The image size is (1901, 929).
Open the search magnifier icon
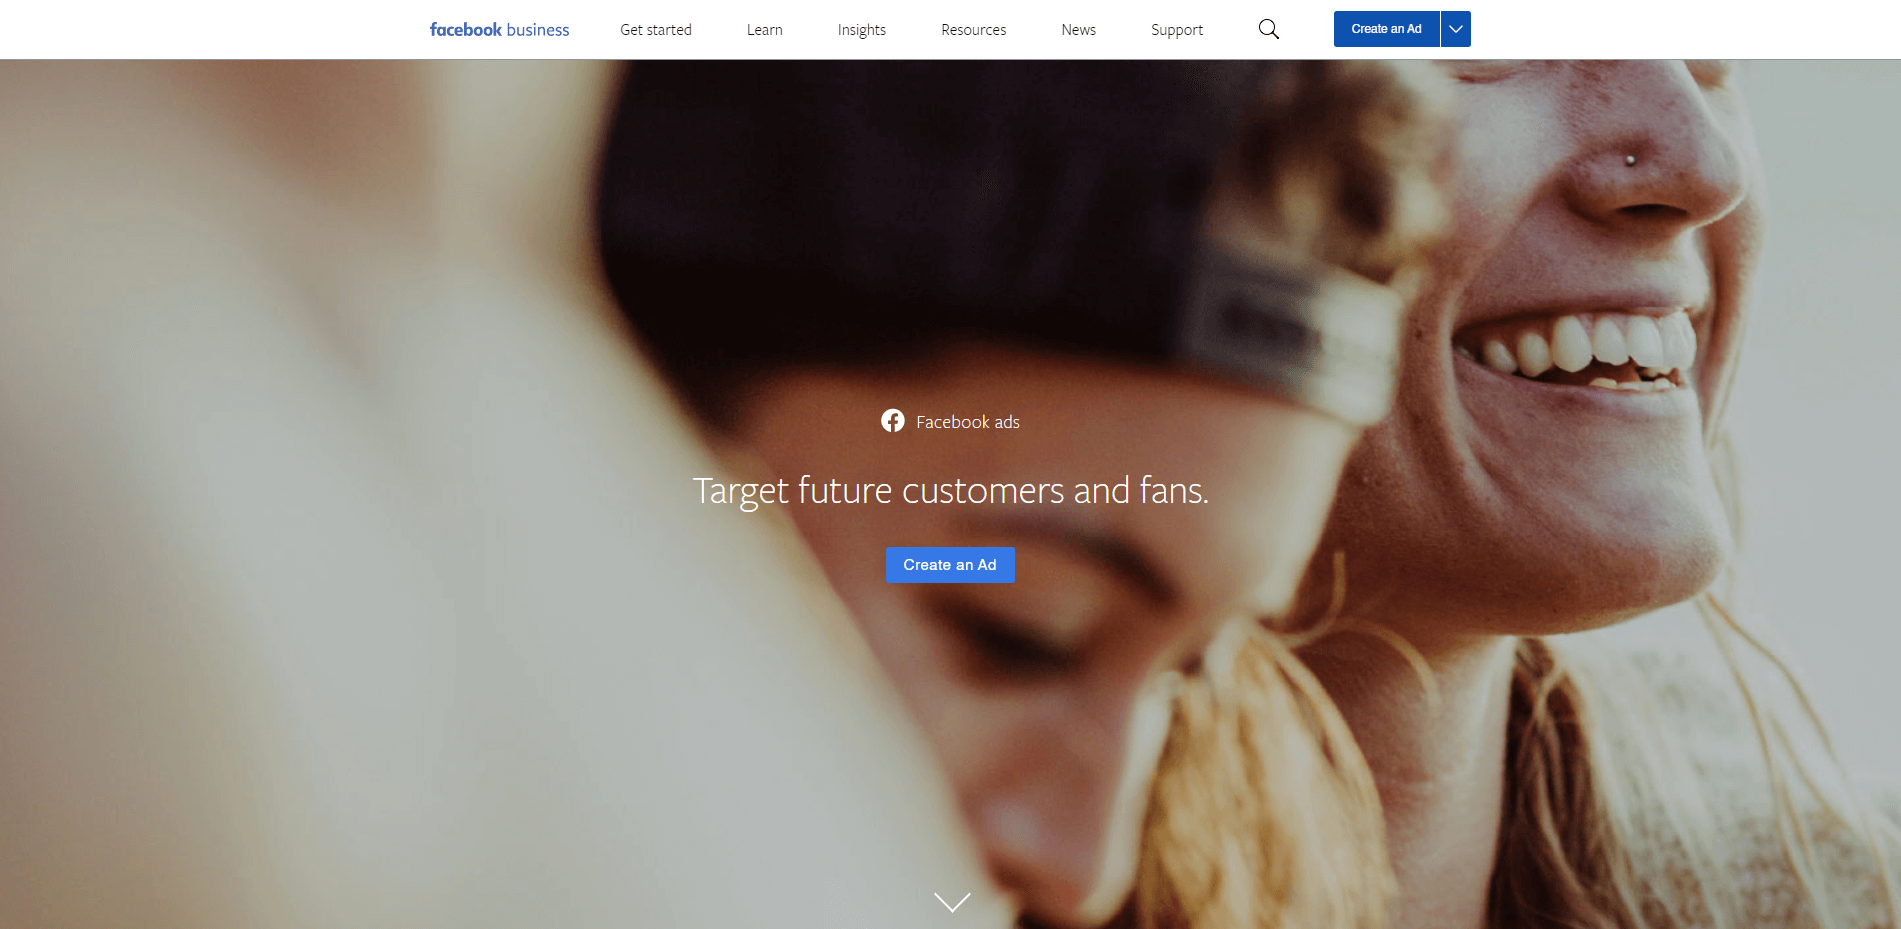pos(1268,29)
